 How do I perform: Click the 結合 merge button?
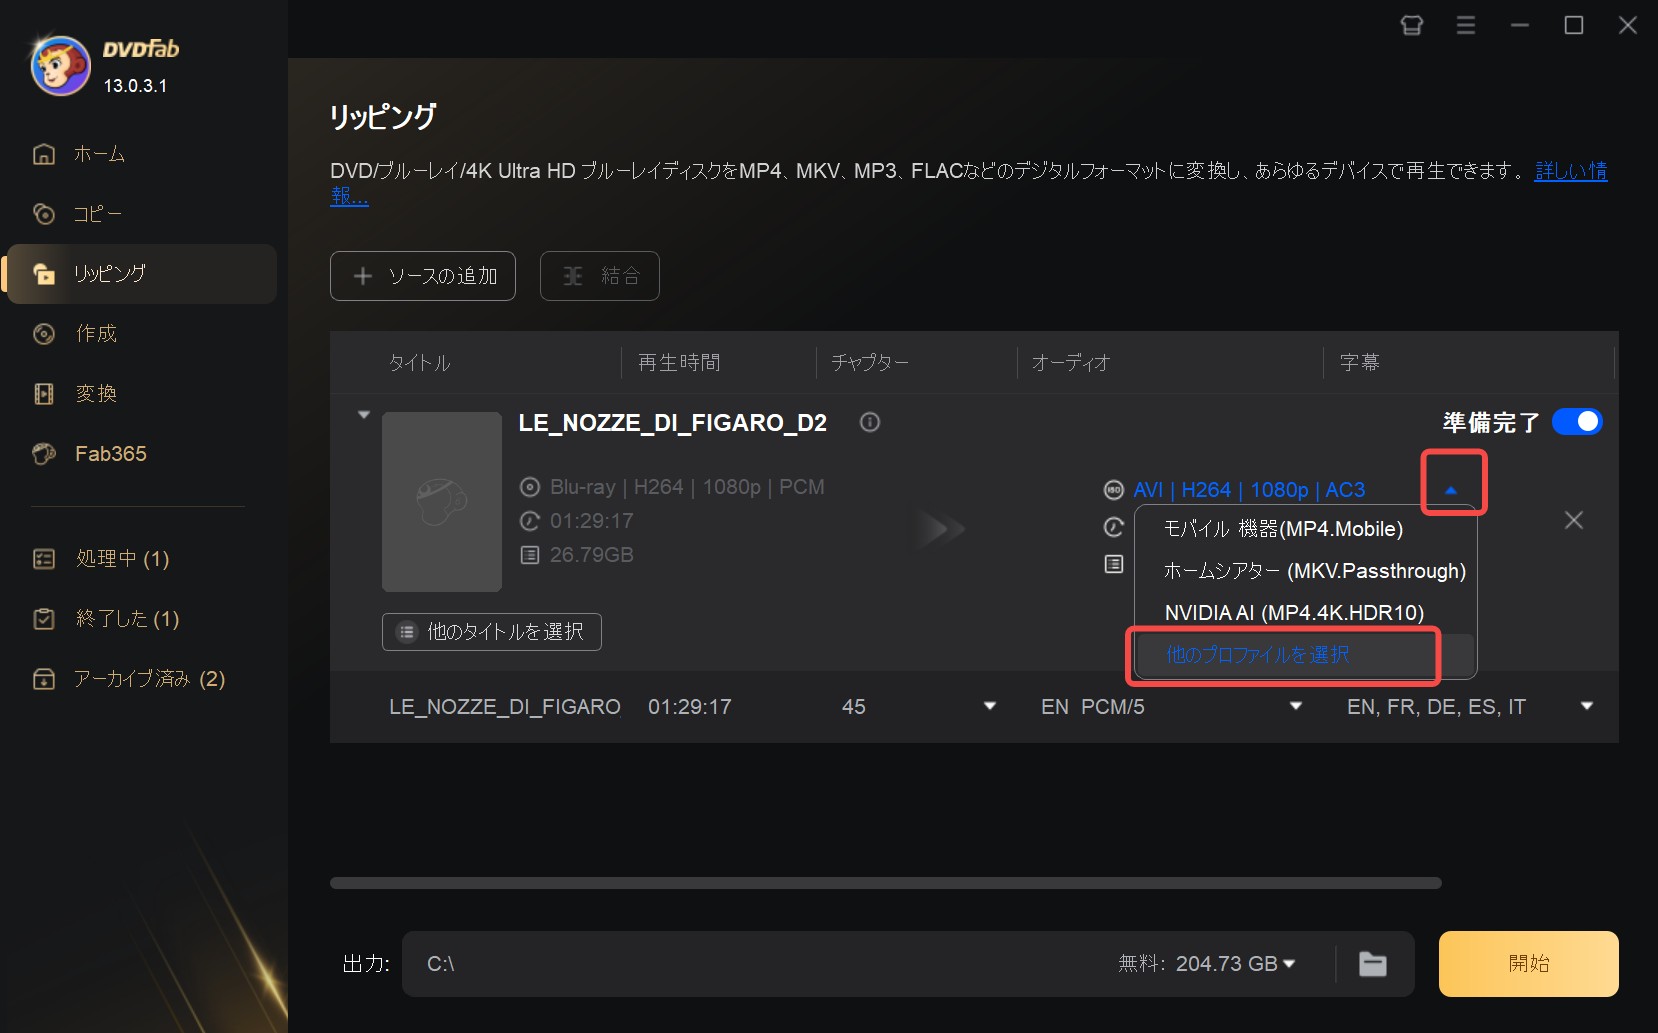click(x=600, y=276)
